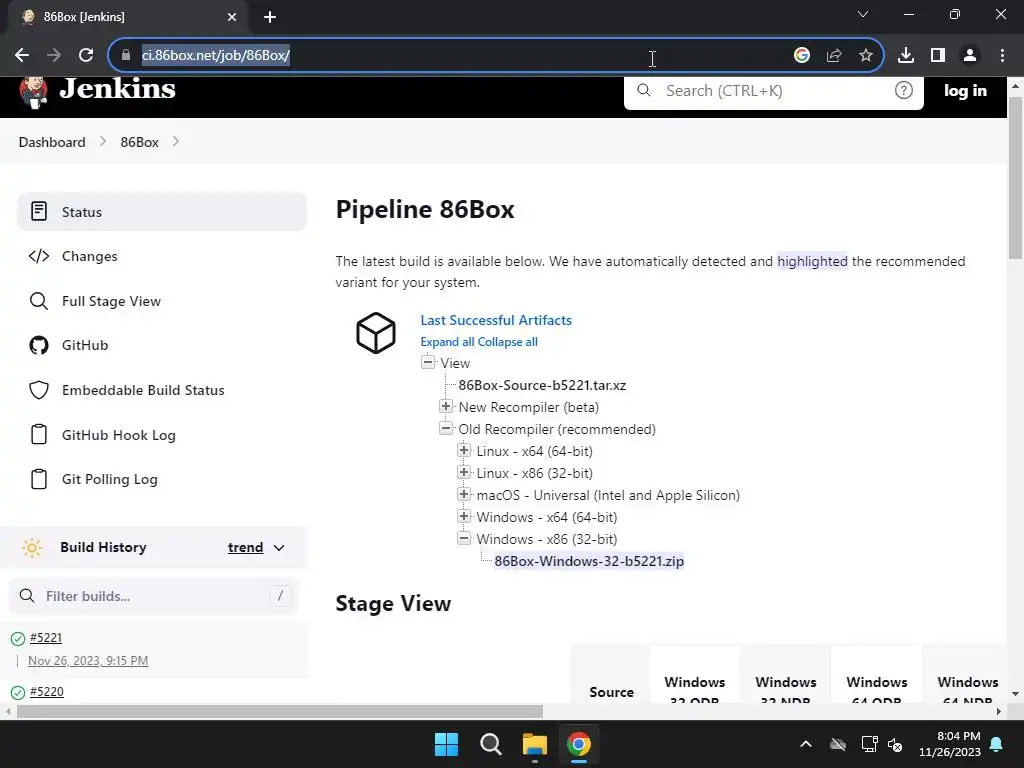The image size is (1024, 768).
Task: Open the GitHub sidebar item
Action: tap(161, 345)
